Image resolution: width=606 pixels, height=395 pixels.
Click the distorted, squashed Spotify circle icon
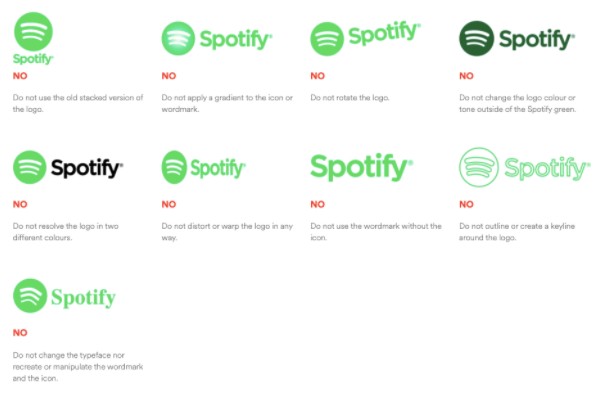(x=174, y=167)
